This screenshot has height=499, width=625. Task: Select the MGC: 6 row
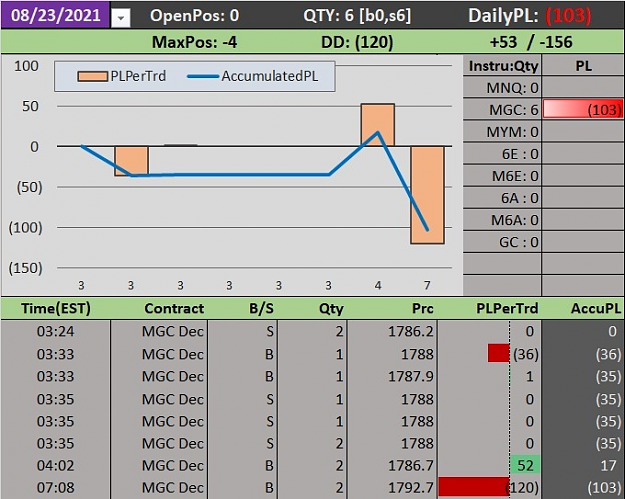(503, 110)
